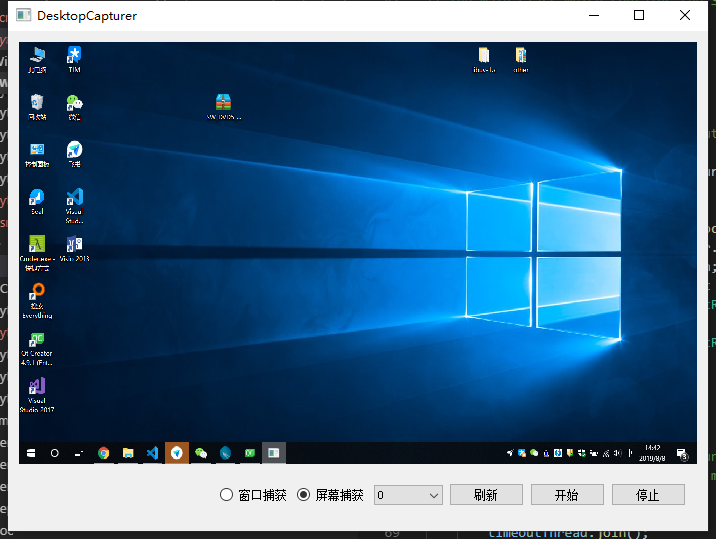The height and width of the screenshot is (539, 716).
Task: Click the green Qt Creator icon in previewed taskbar
Action: 250,453
